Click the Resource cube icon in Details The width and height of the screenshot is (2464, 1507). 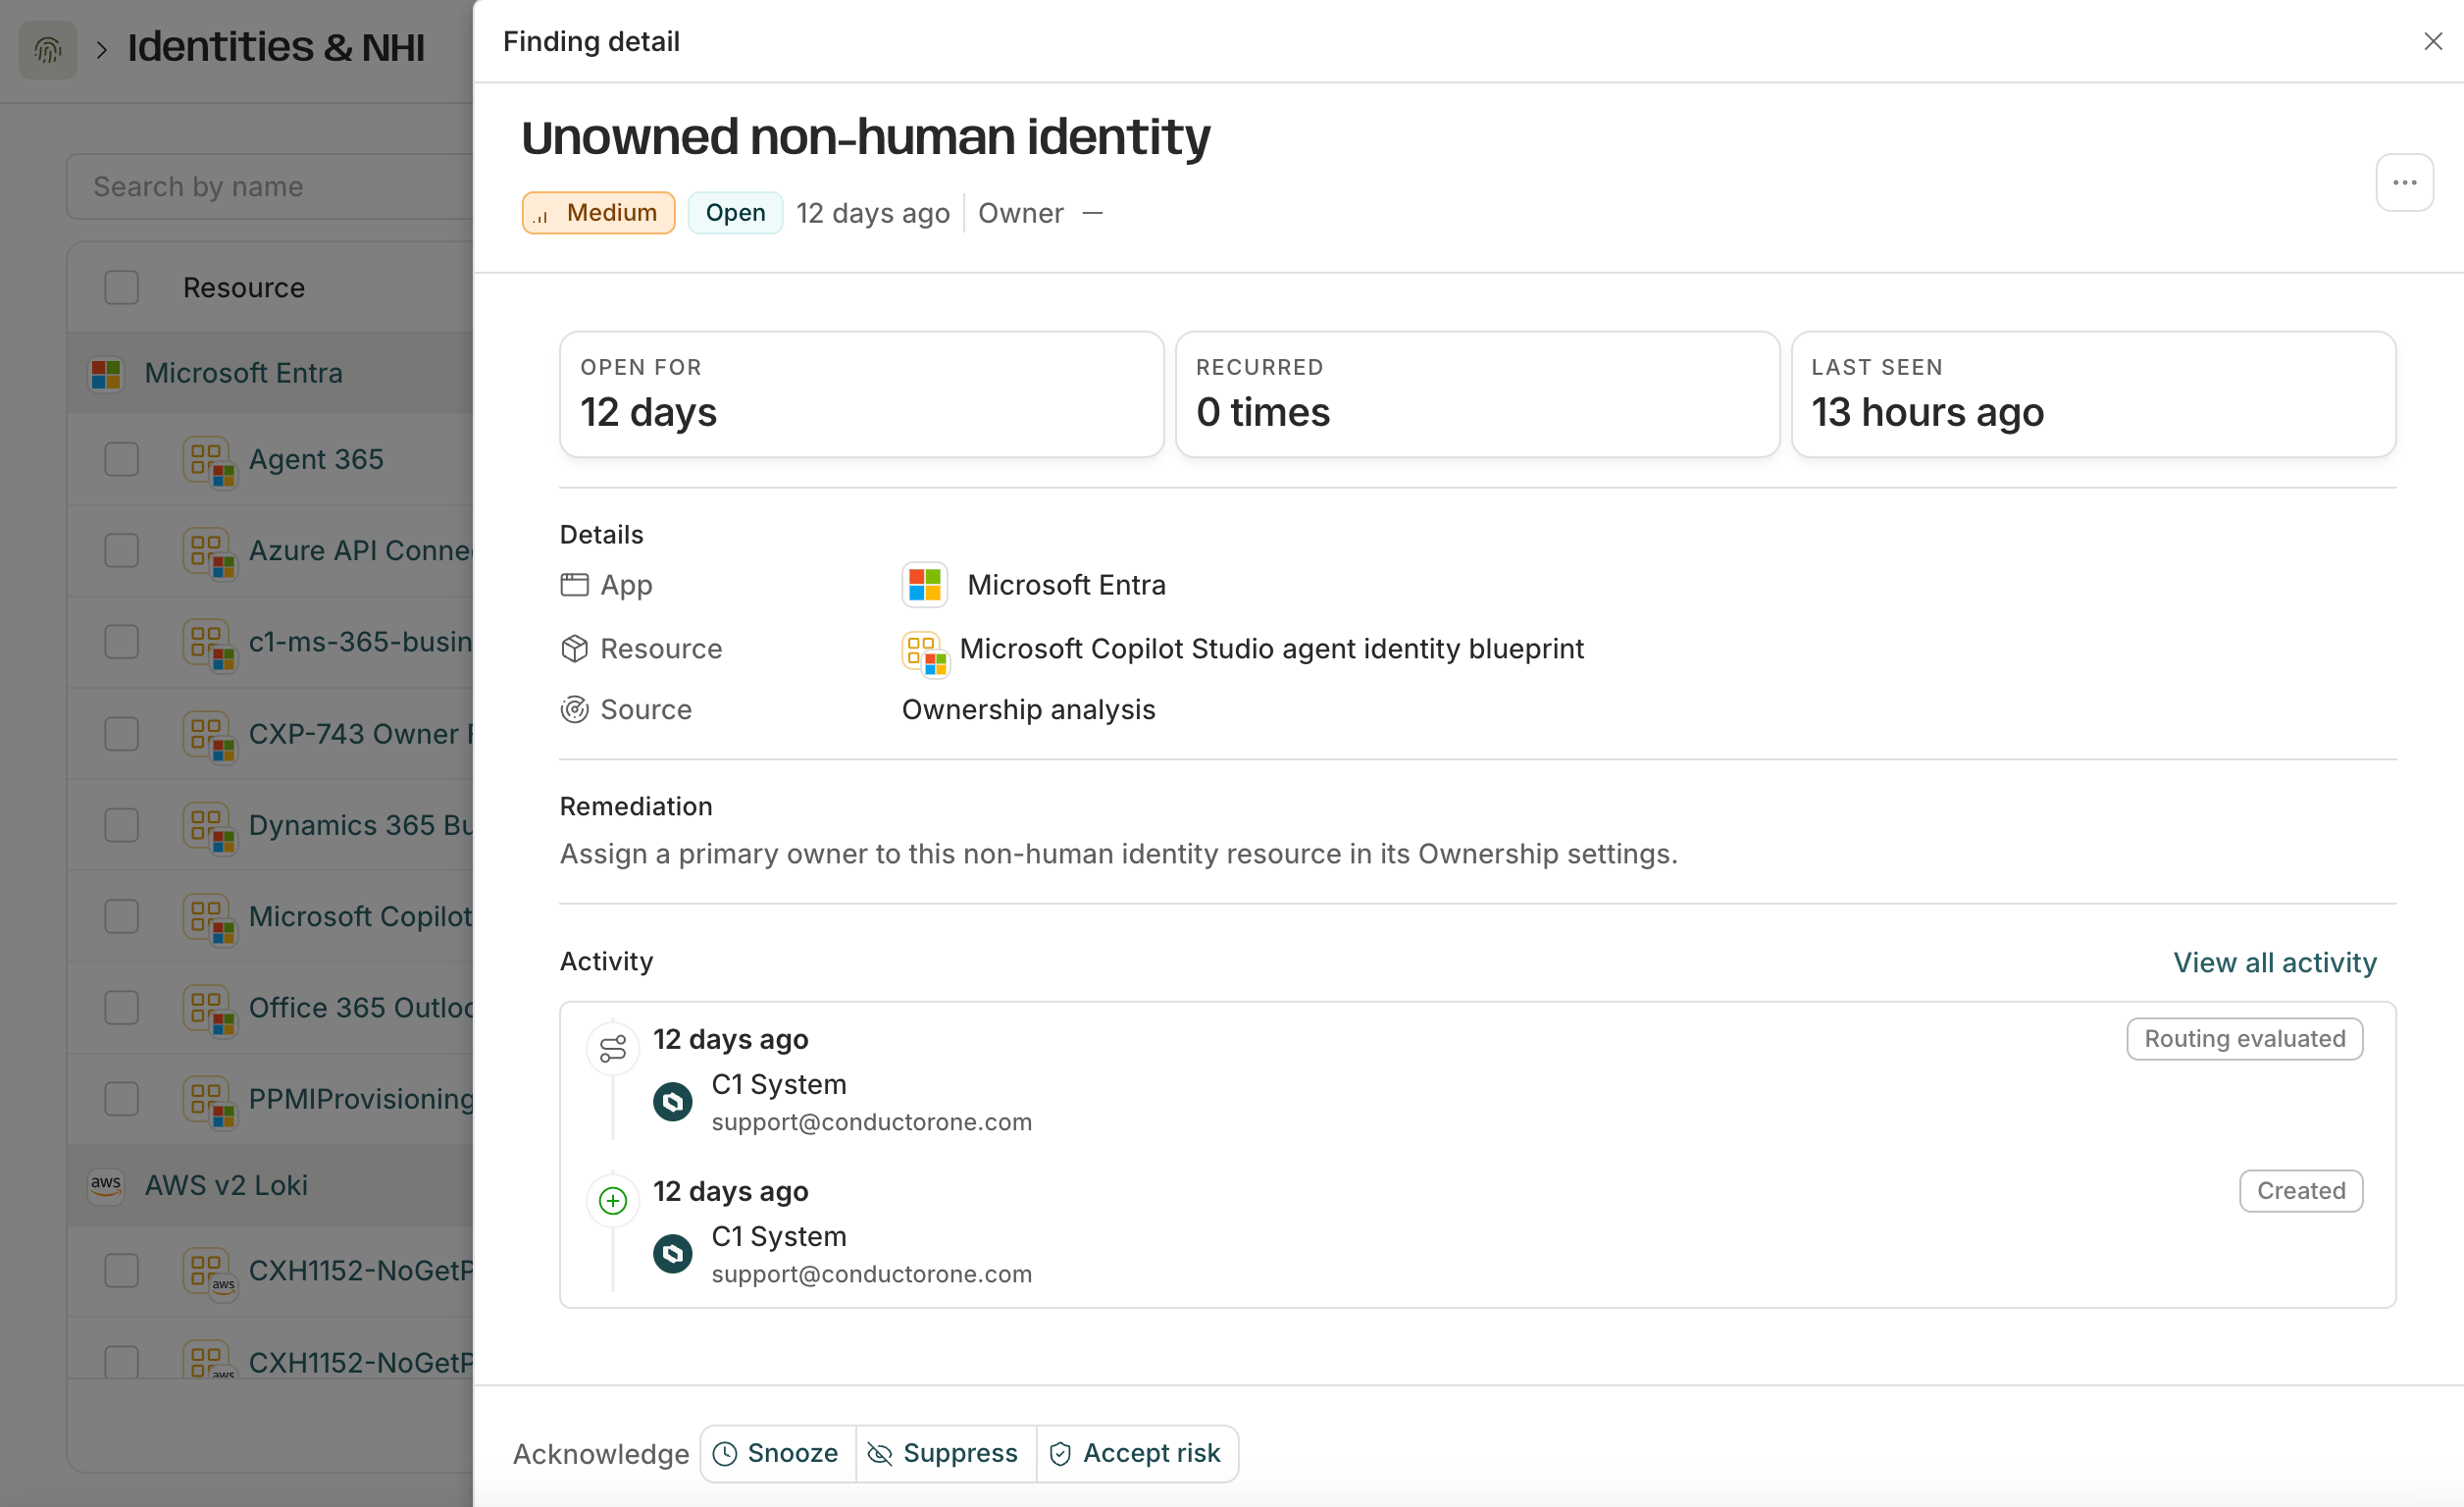click(x=574, y=649)
